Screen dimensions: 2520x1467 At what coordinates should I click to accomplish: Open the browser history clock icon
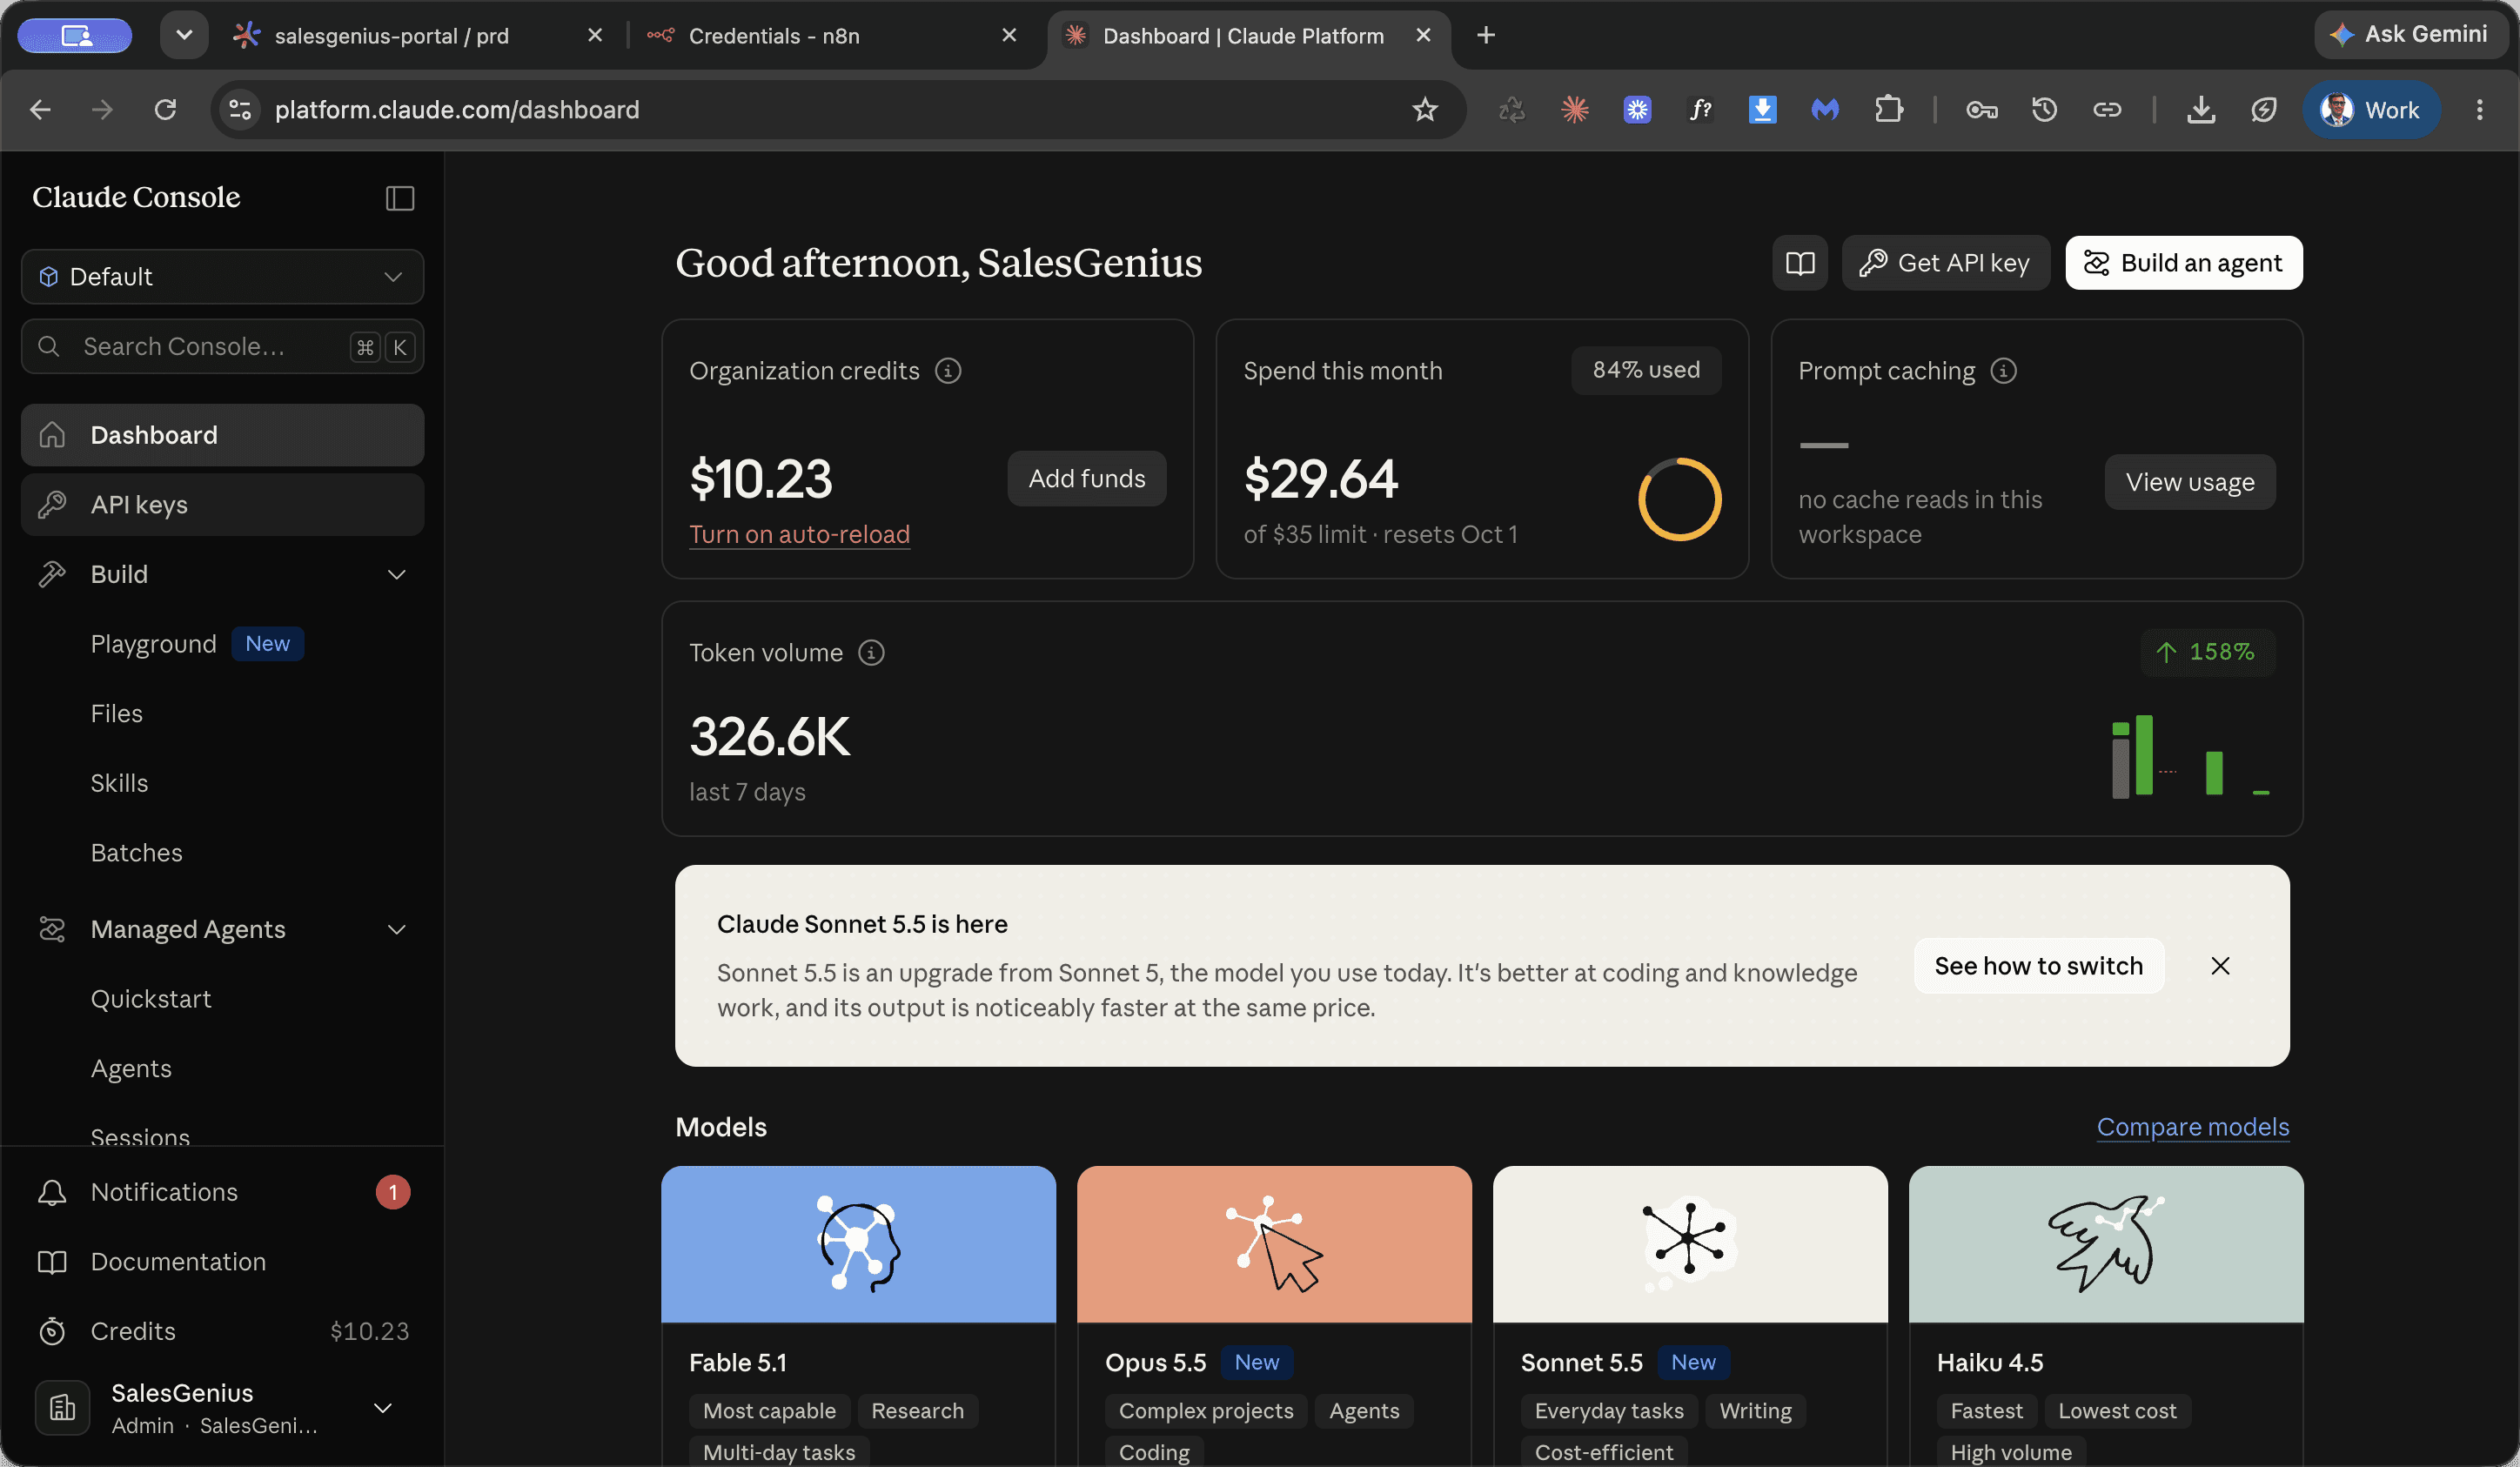(x=2044, y=110)
